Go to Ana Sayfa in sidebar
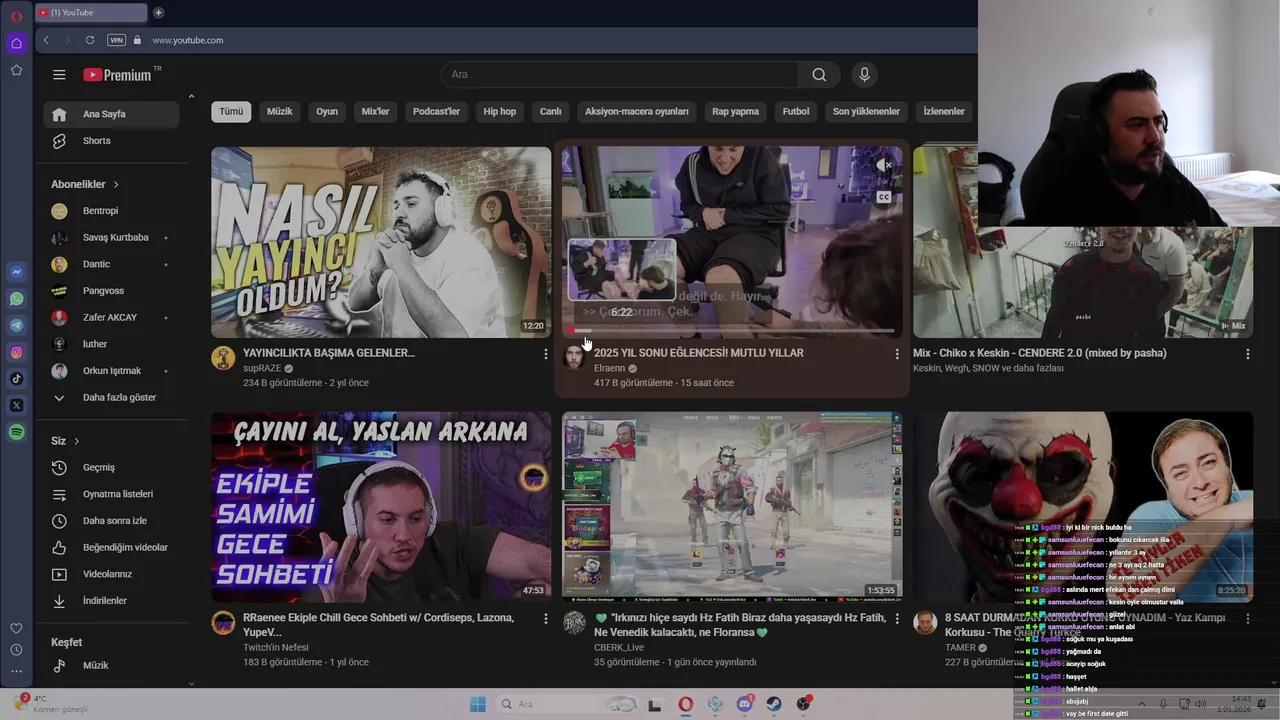Viewport: 1280px width, 720px height. (111, 114)
